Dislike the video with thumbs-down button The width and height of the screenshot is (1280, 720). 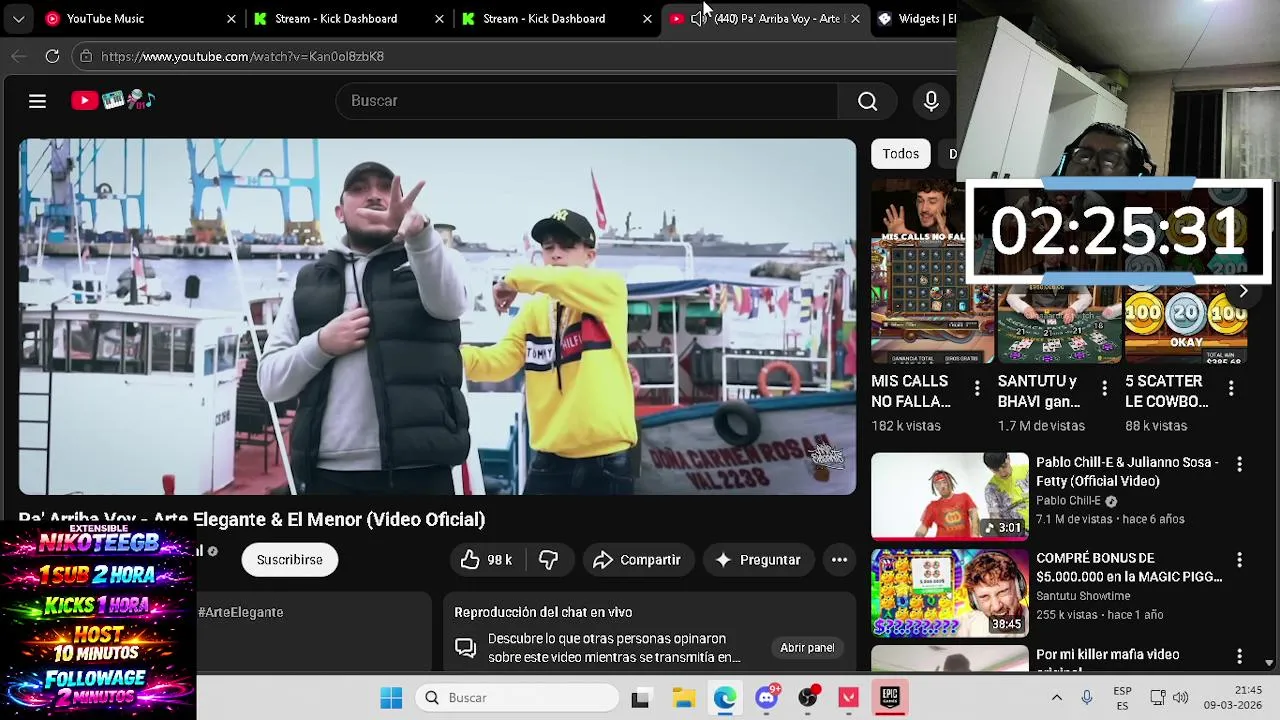click(x=549, y=560)
